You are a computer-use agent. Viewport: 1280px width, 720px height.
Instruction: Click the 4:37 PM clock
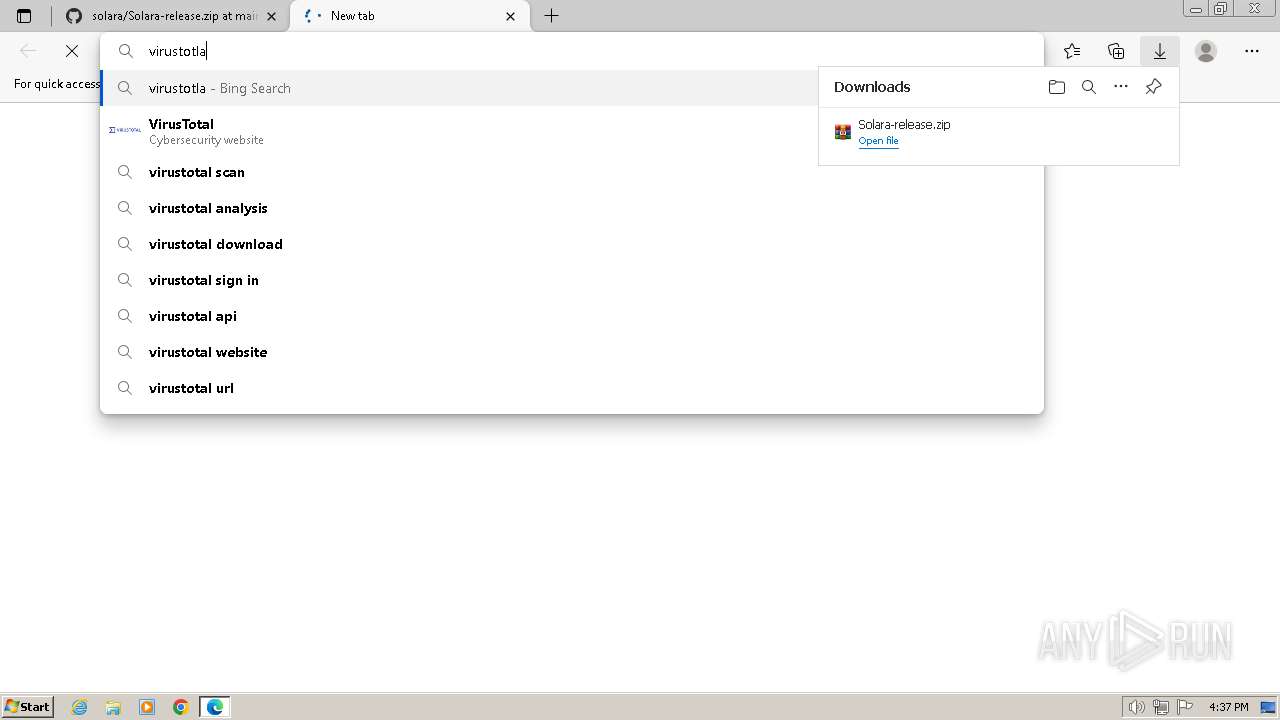(x=1228, y=707)
